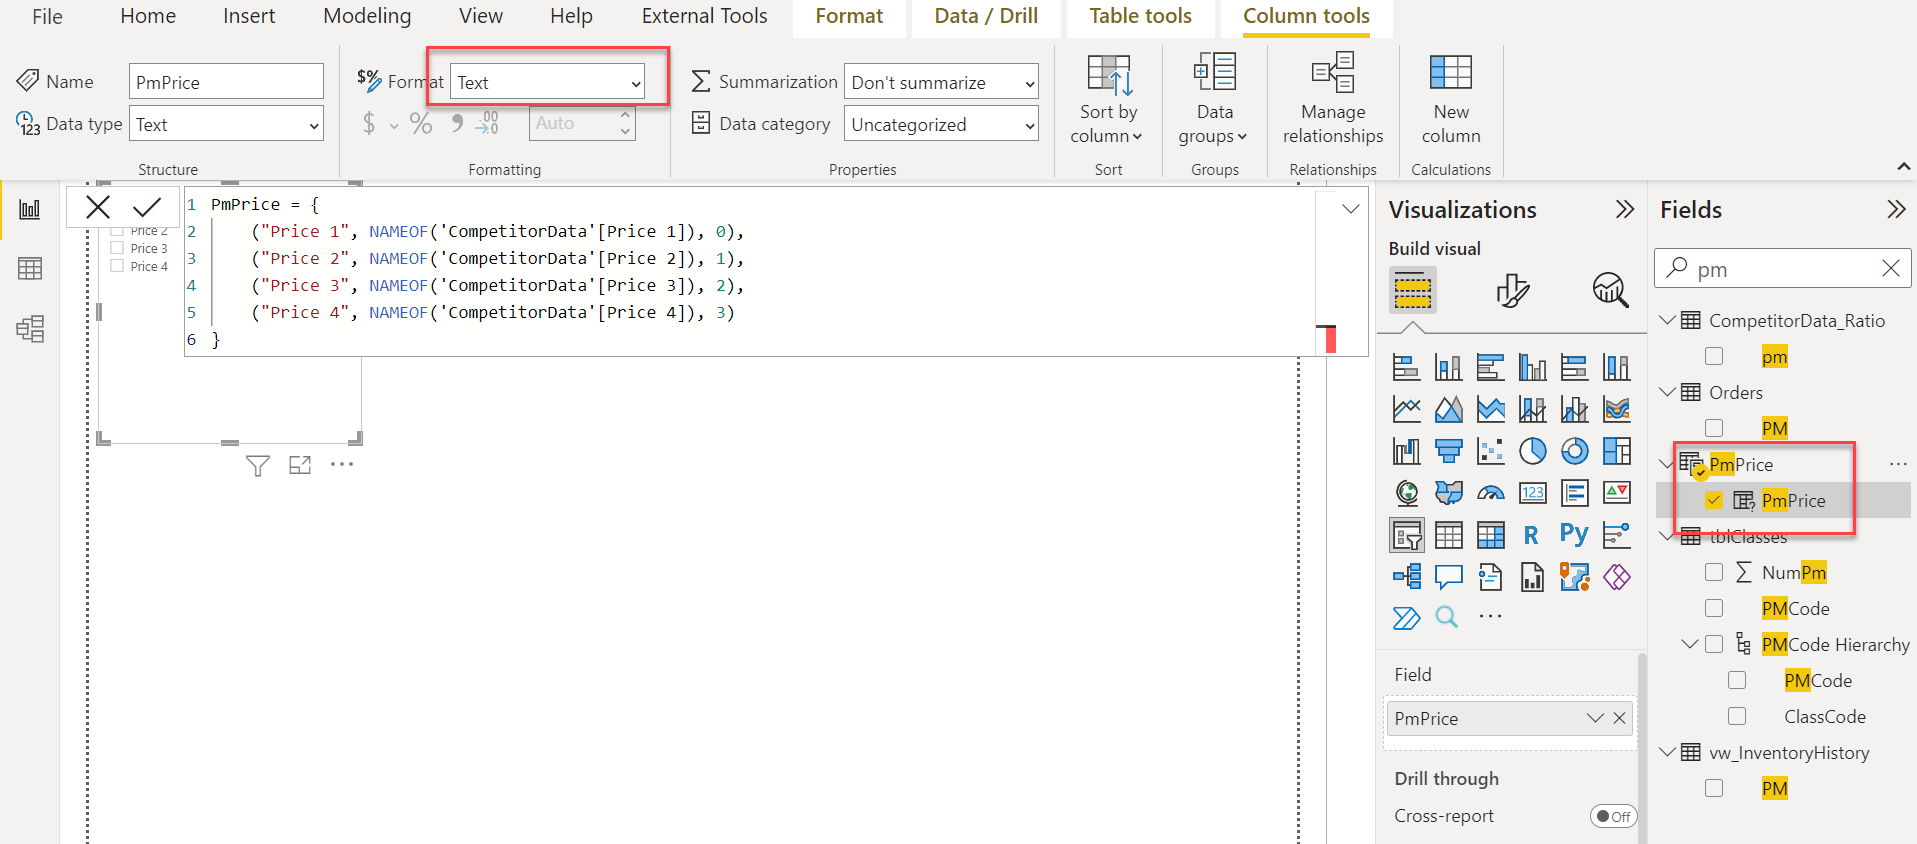Open Model view in left sidebar

pyautogui.click(x=30, y=329)
